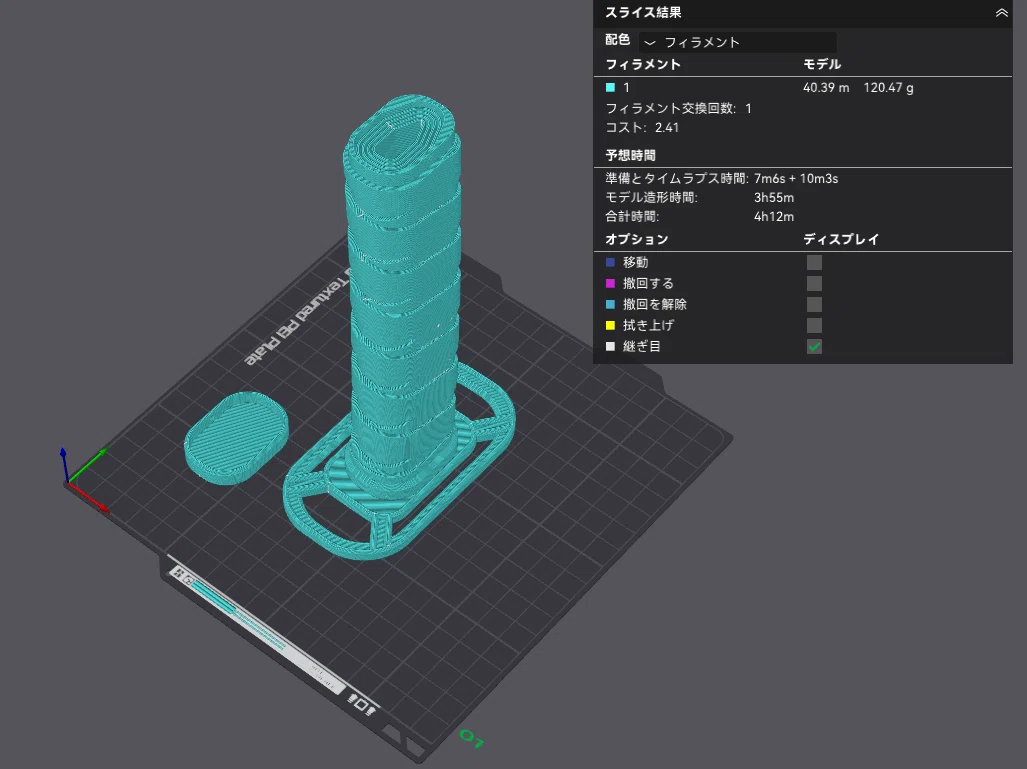Screen dimensions: 1027x769
Task: Open the 配色 フィラメント dropdown
Action: [738, 42]
